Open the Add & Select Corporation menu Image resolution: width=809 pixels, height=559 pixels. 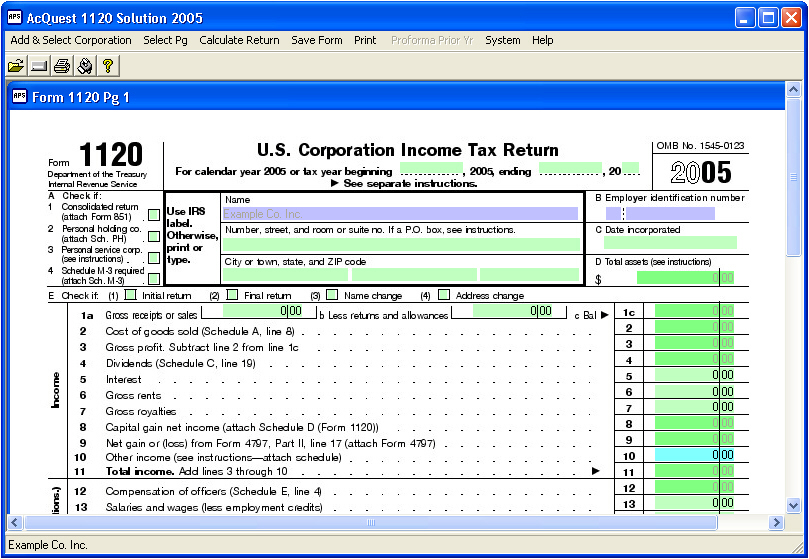(71, 40)
